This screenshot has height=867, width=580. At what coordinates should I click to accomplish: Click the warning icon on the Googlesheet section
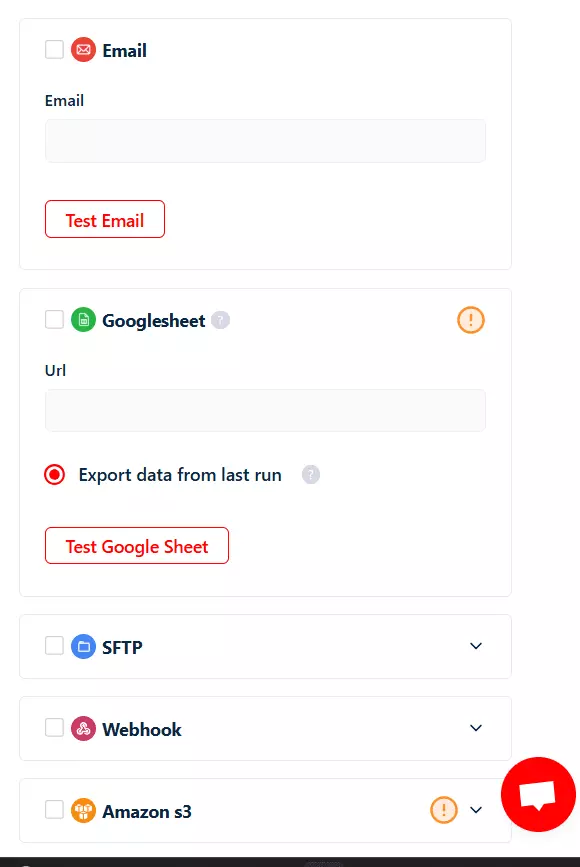coord(470,320)
